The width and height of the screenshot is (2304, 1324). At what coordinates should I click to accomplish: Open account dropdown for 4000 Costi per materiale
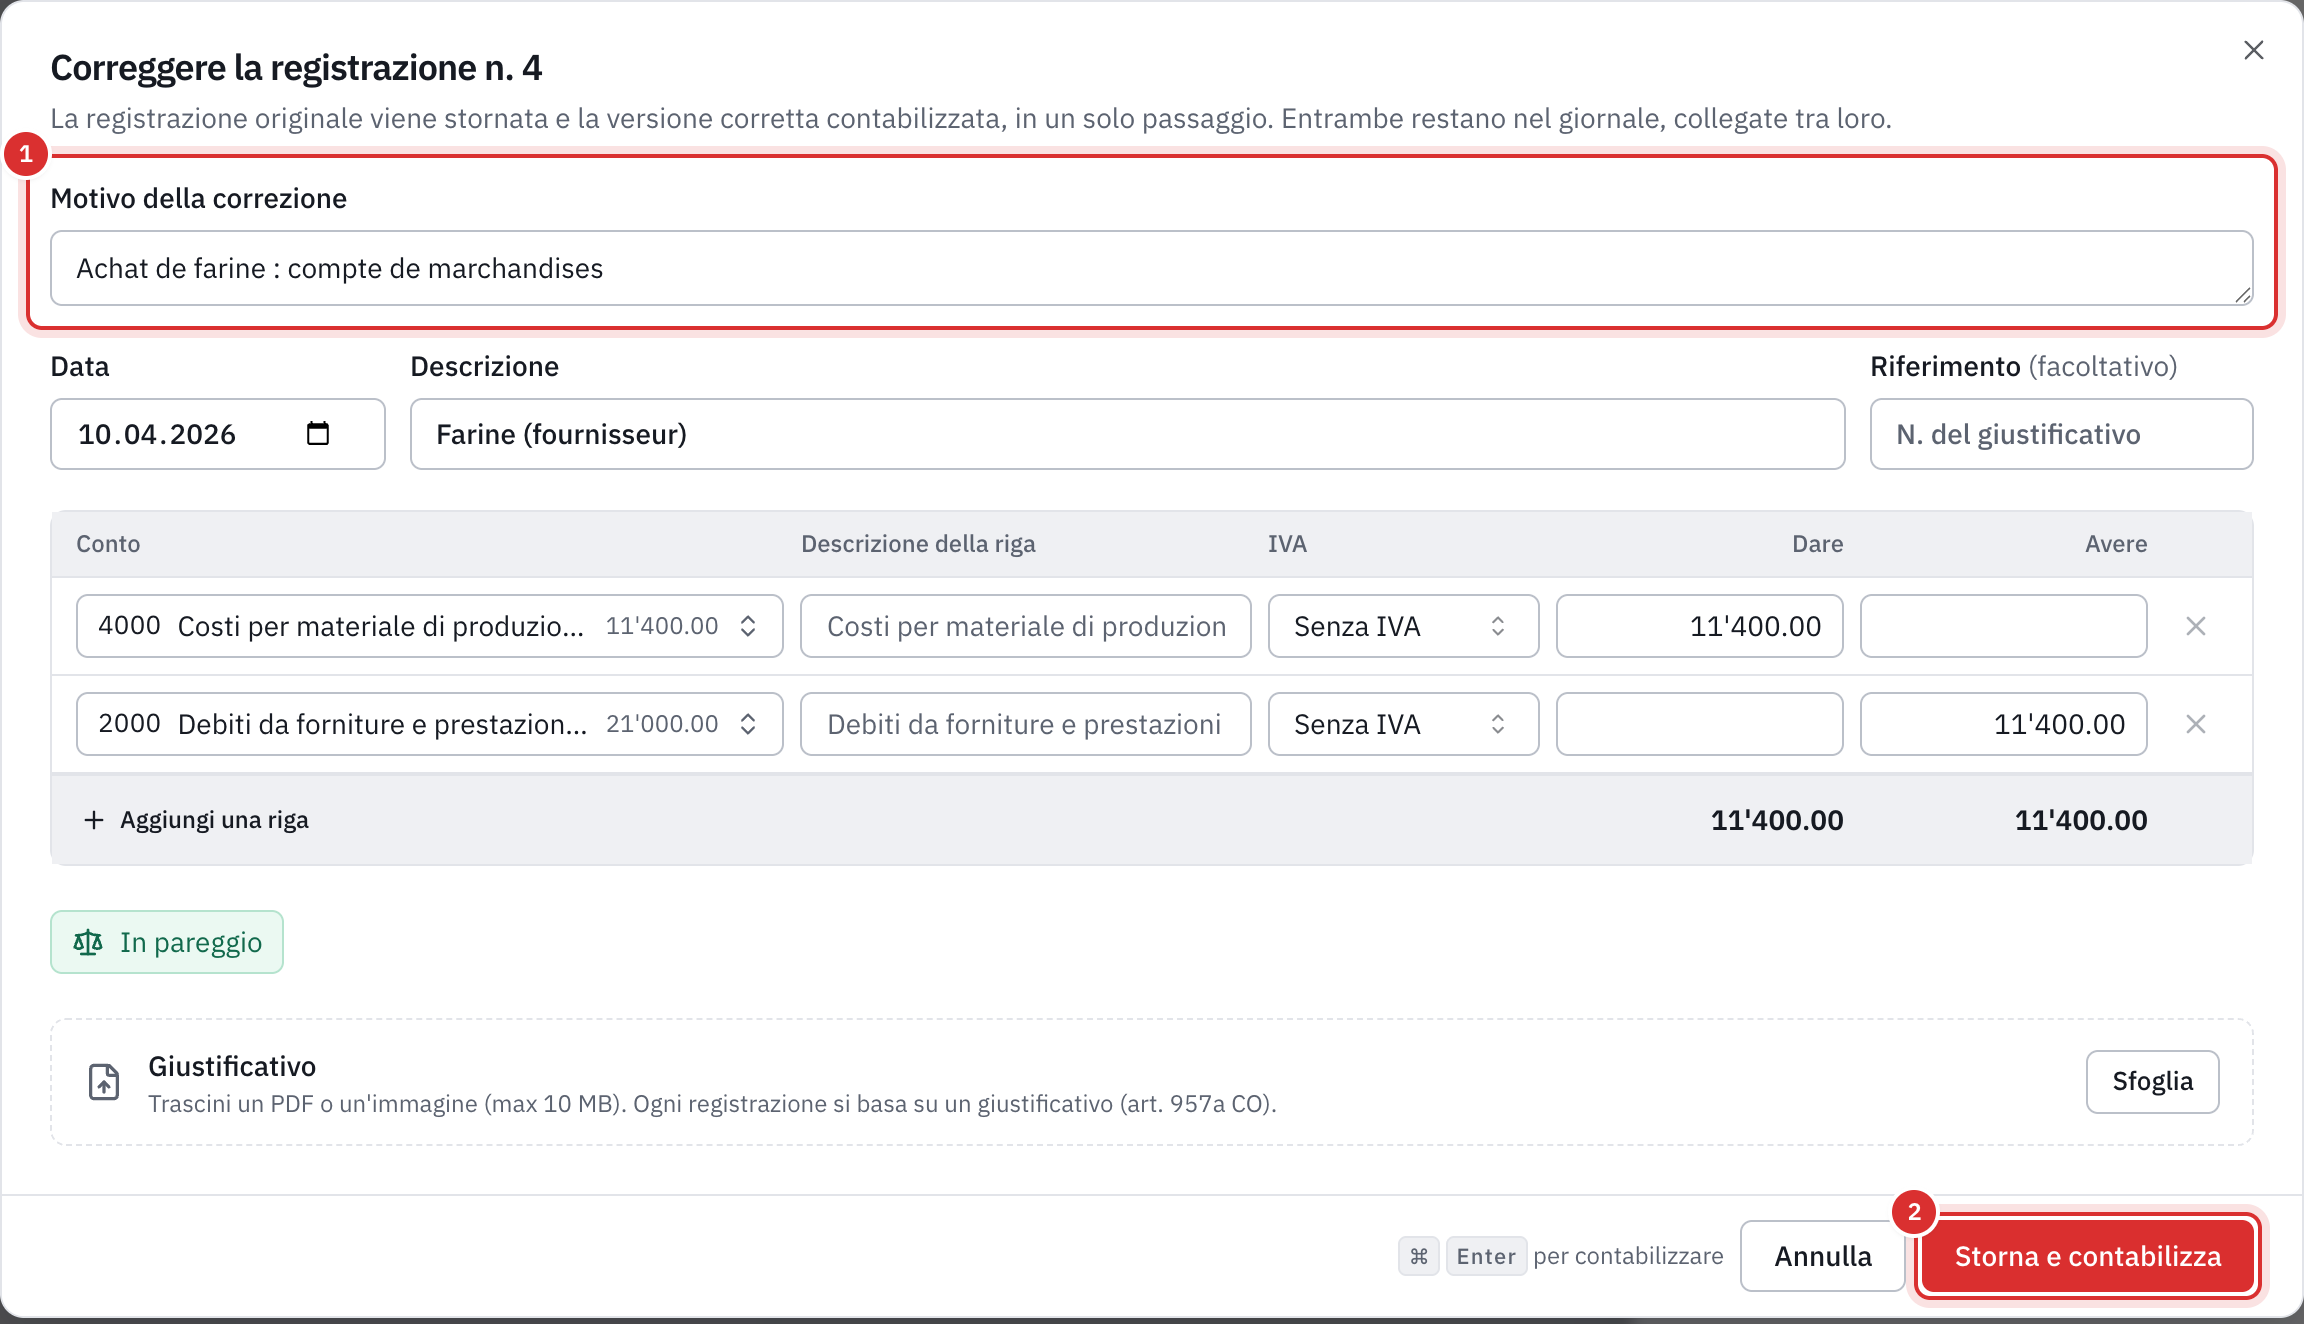(430, 626)
